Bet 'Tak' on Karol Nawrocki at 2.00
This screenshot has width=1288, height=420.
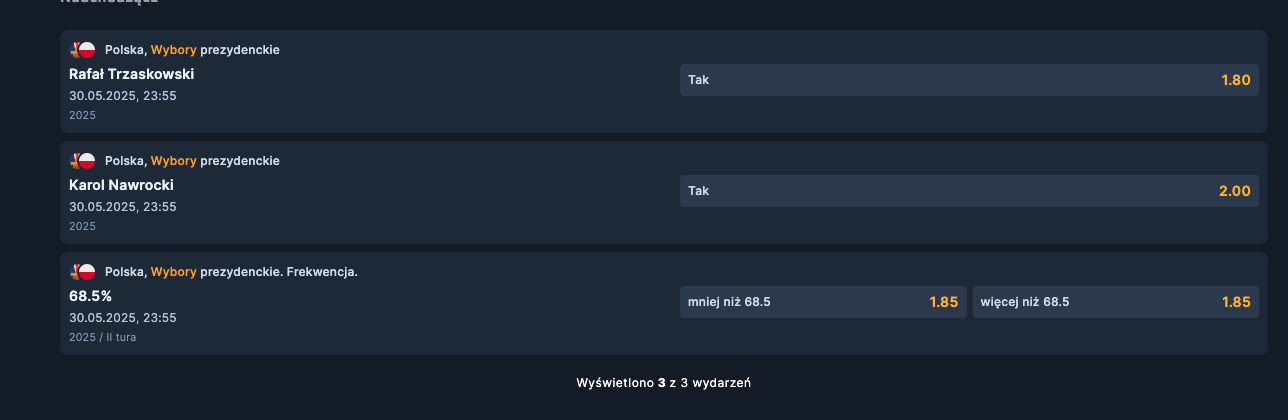[968, 191]
